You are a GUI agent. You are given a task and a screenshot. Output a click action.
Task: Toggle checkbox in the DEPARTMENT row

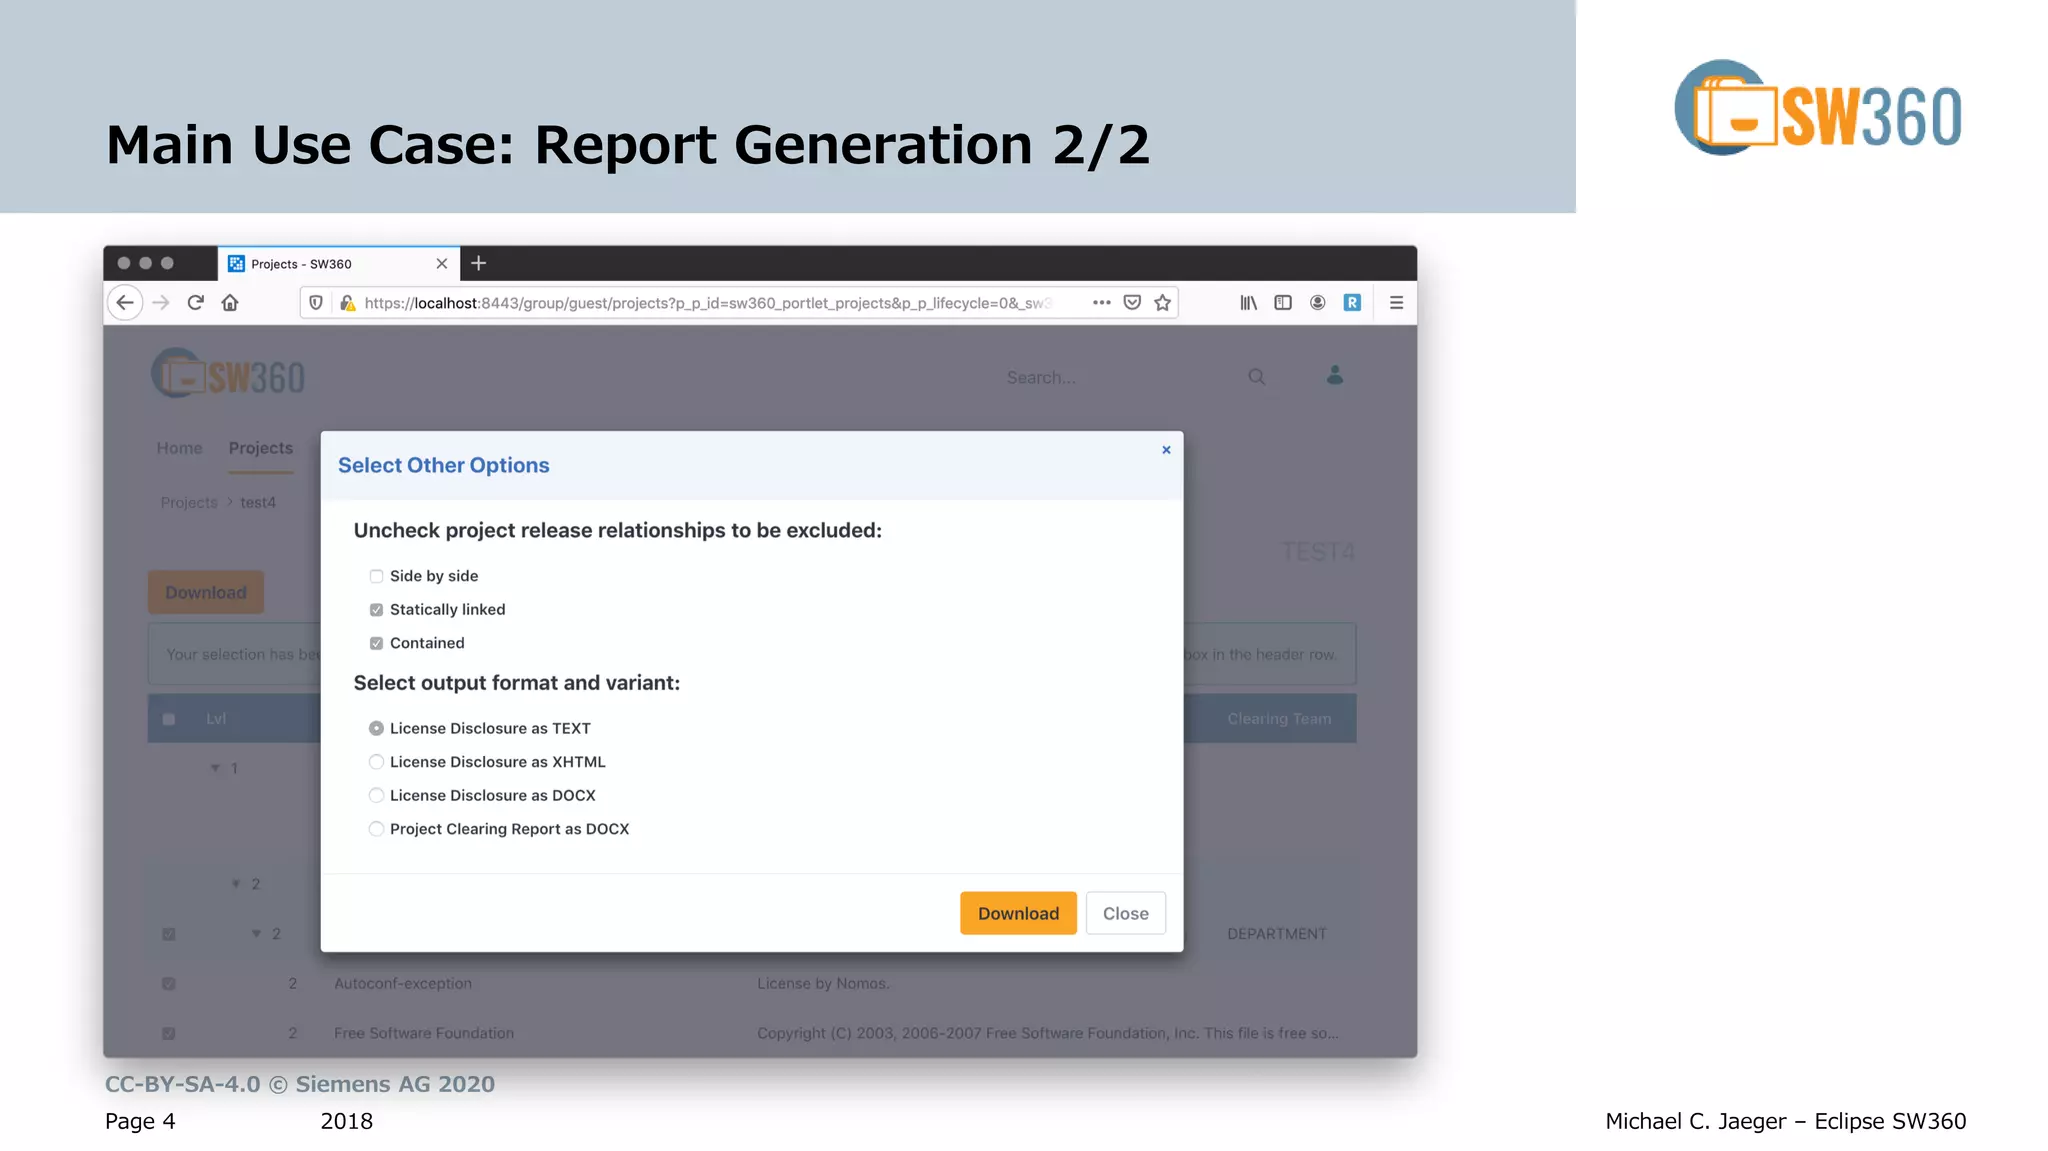pyautogui.click(x=169, y=934)
